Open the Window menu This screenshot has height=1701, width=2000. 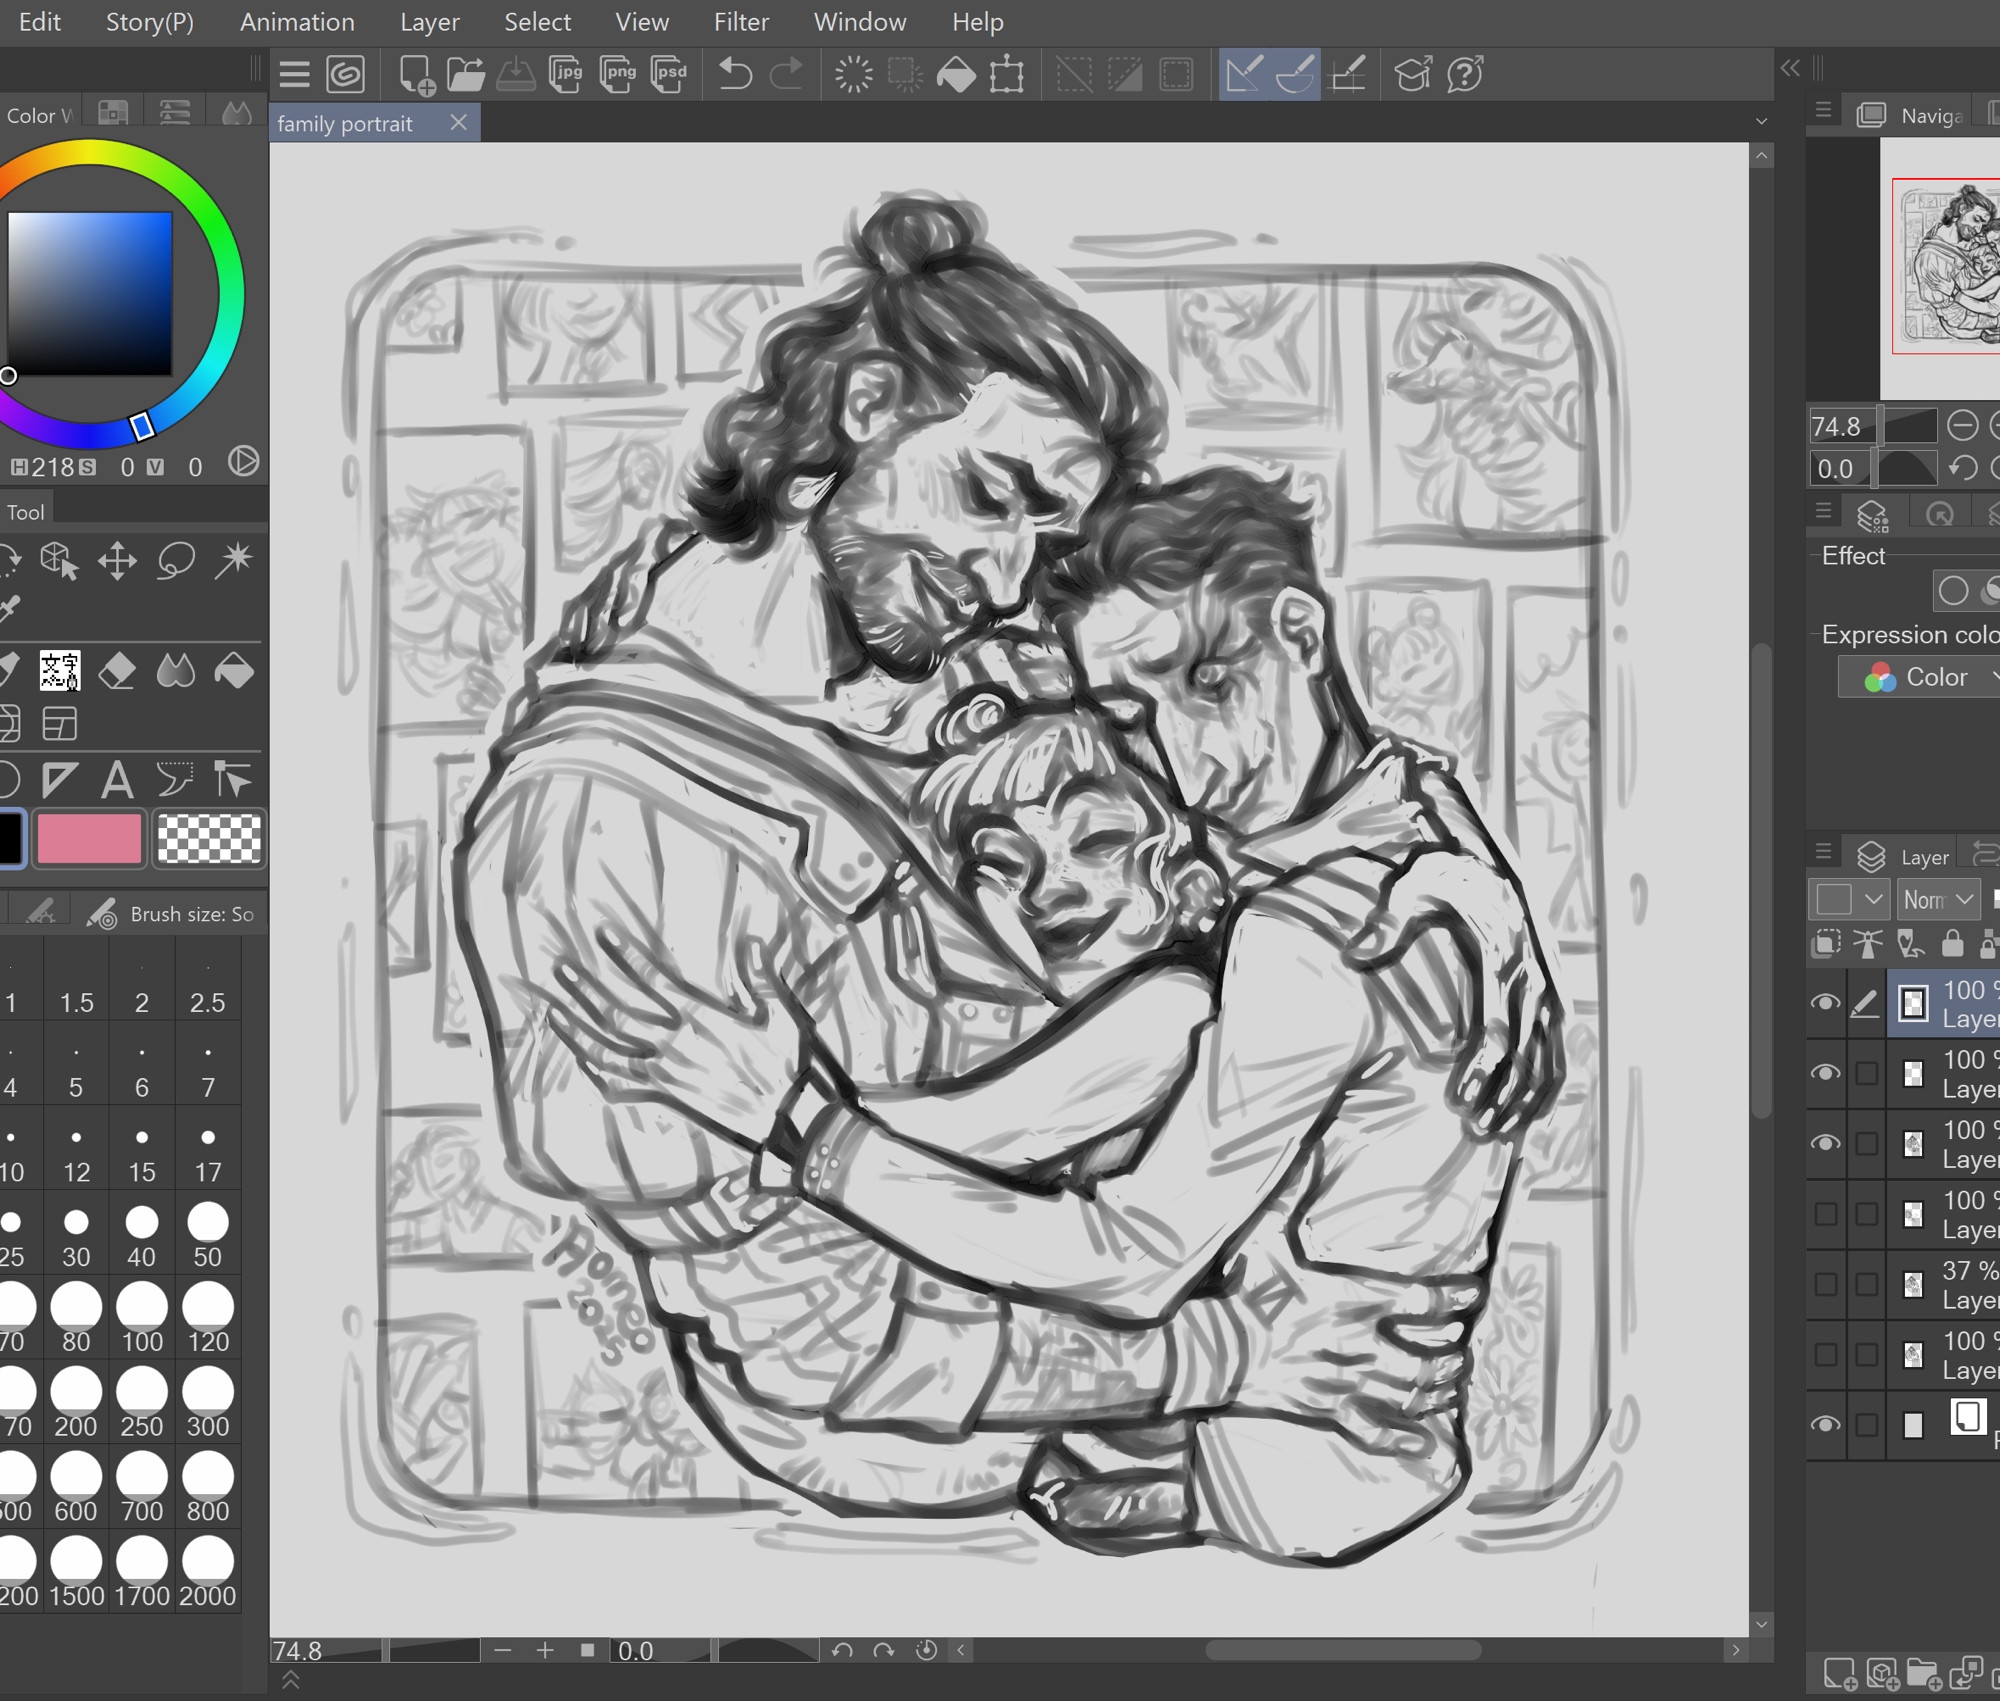coord(860,22)
